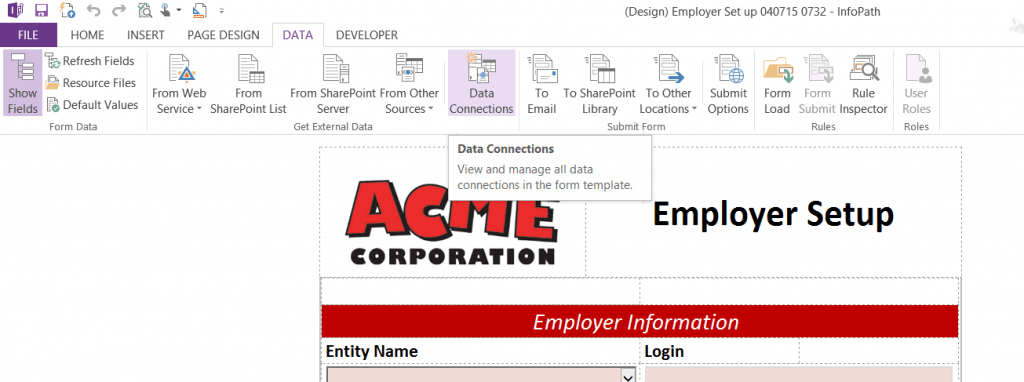
Task: Switch to the INSERT tab
Action: pyautogui.click(x=146, y=35)
